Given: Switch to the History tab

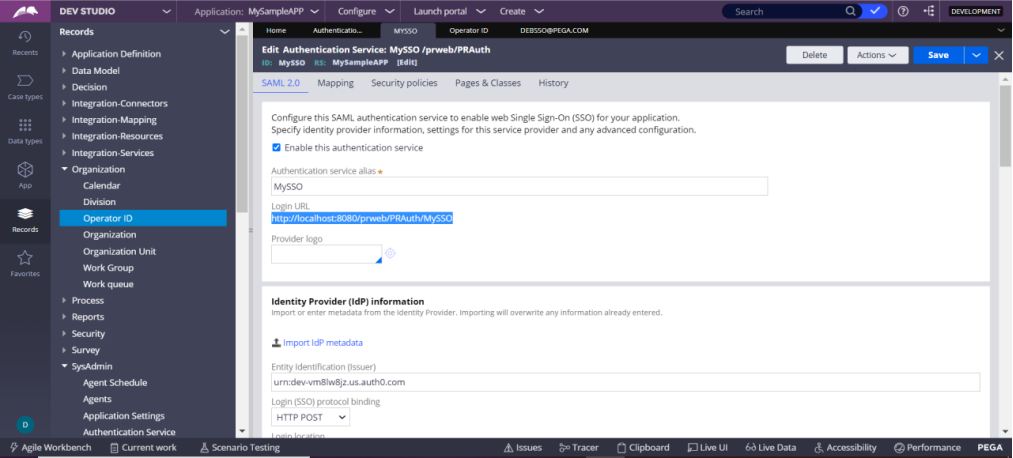Looking at the screenshot, I should pos(553,83).
